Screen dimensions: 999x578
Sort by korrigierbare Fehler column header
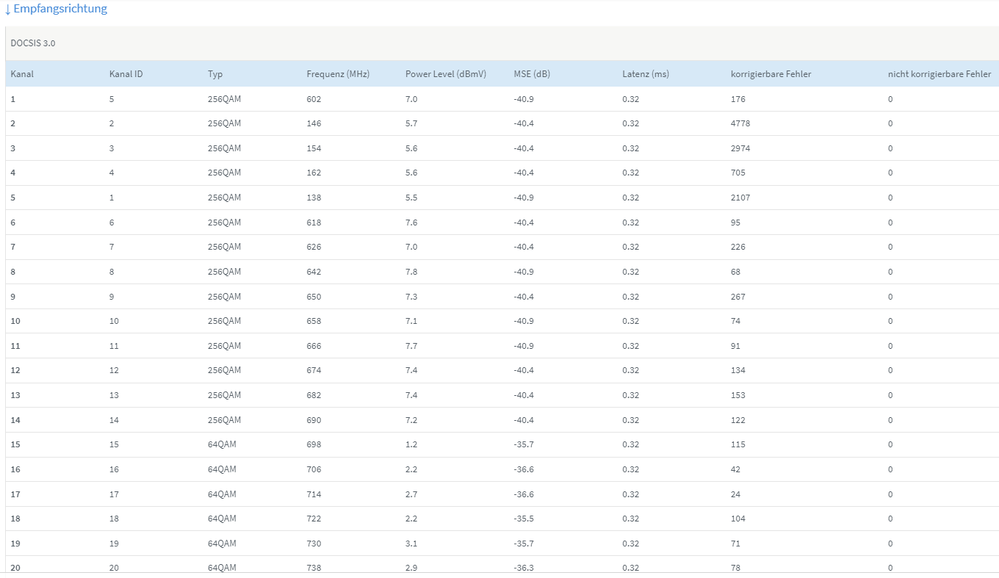pos(771,74)
